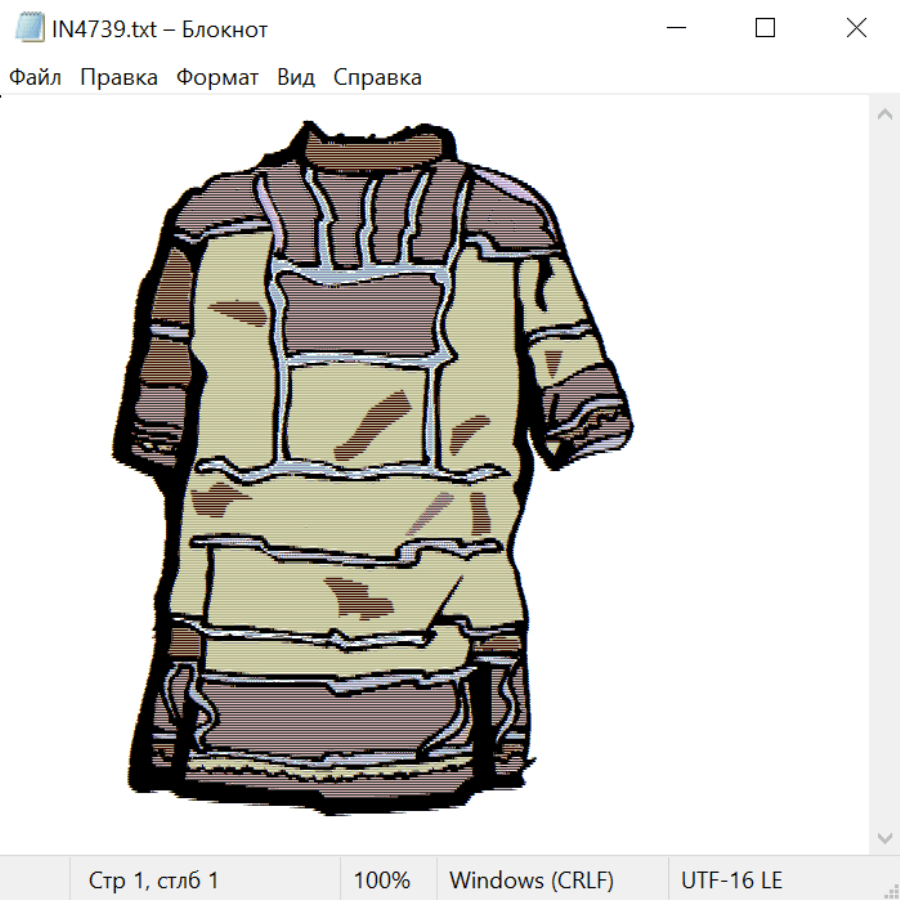900x900 pixels.
Task: Open the Формат menu
Action: click(x=217, y=77)
